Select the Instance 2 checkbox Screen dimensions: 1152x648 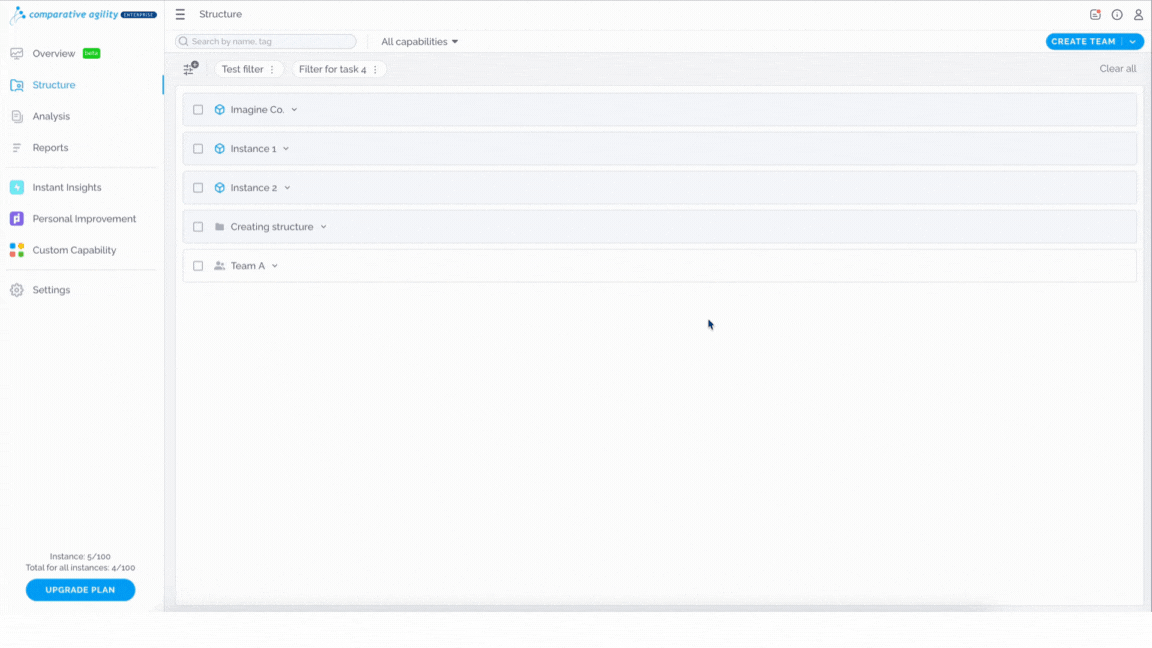(198, 187)
